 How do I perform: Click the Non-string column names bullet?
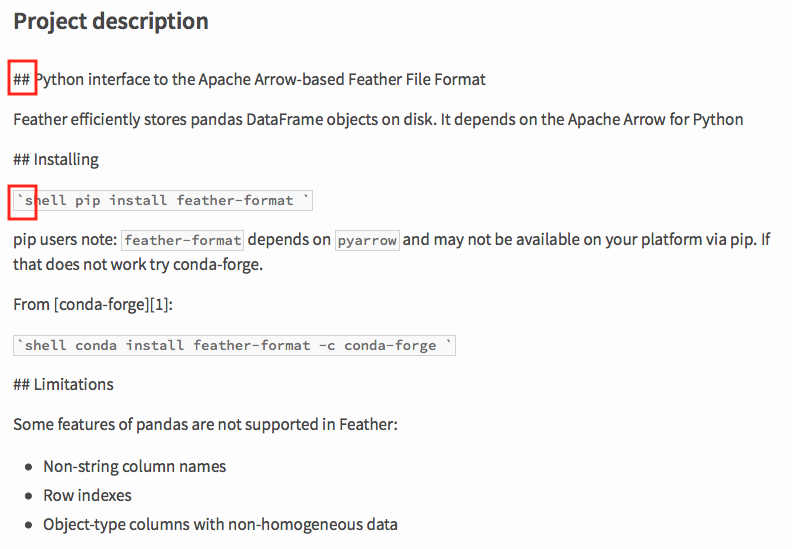[x=134, y=466]
